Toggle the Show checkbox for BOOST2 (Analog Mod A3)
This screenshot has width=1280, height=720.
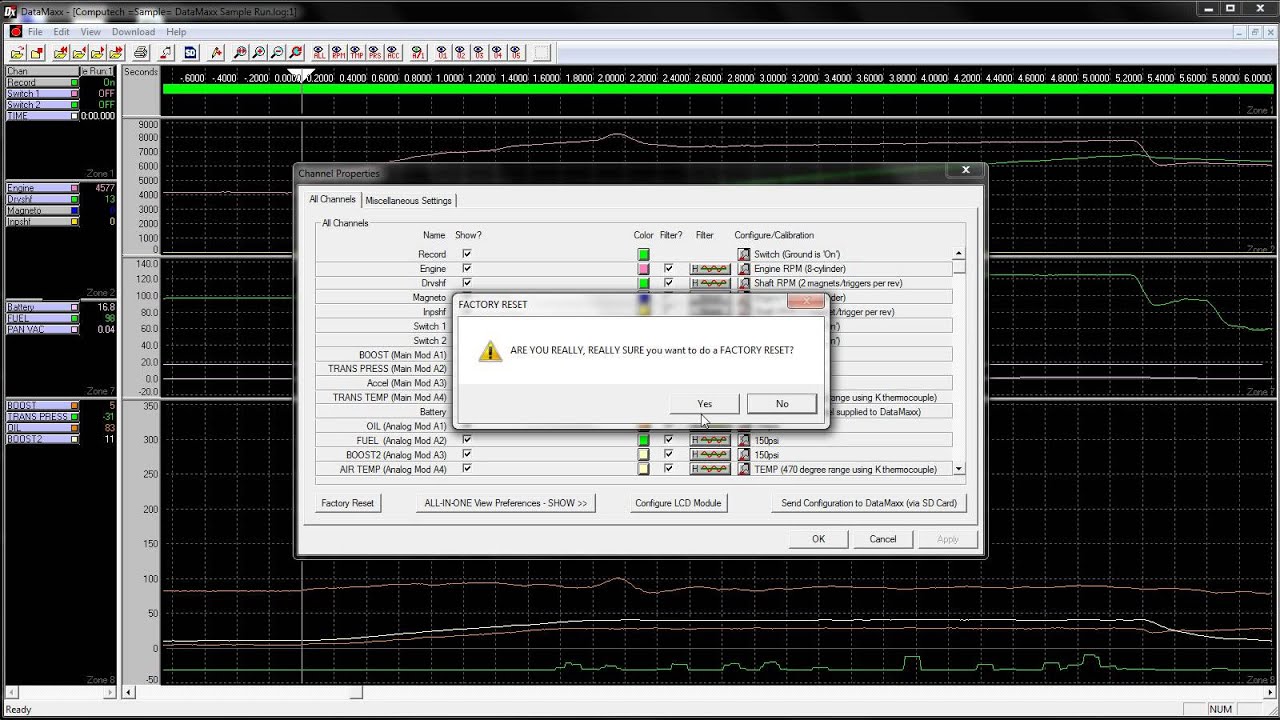(467, 455)
